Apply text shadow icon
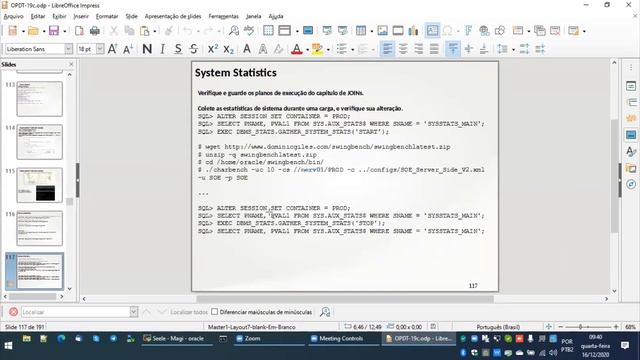This screenshot has height=360, width=640. 247,49
